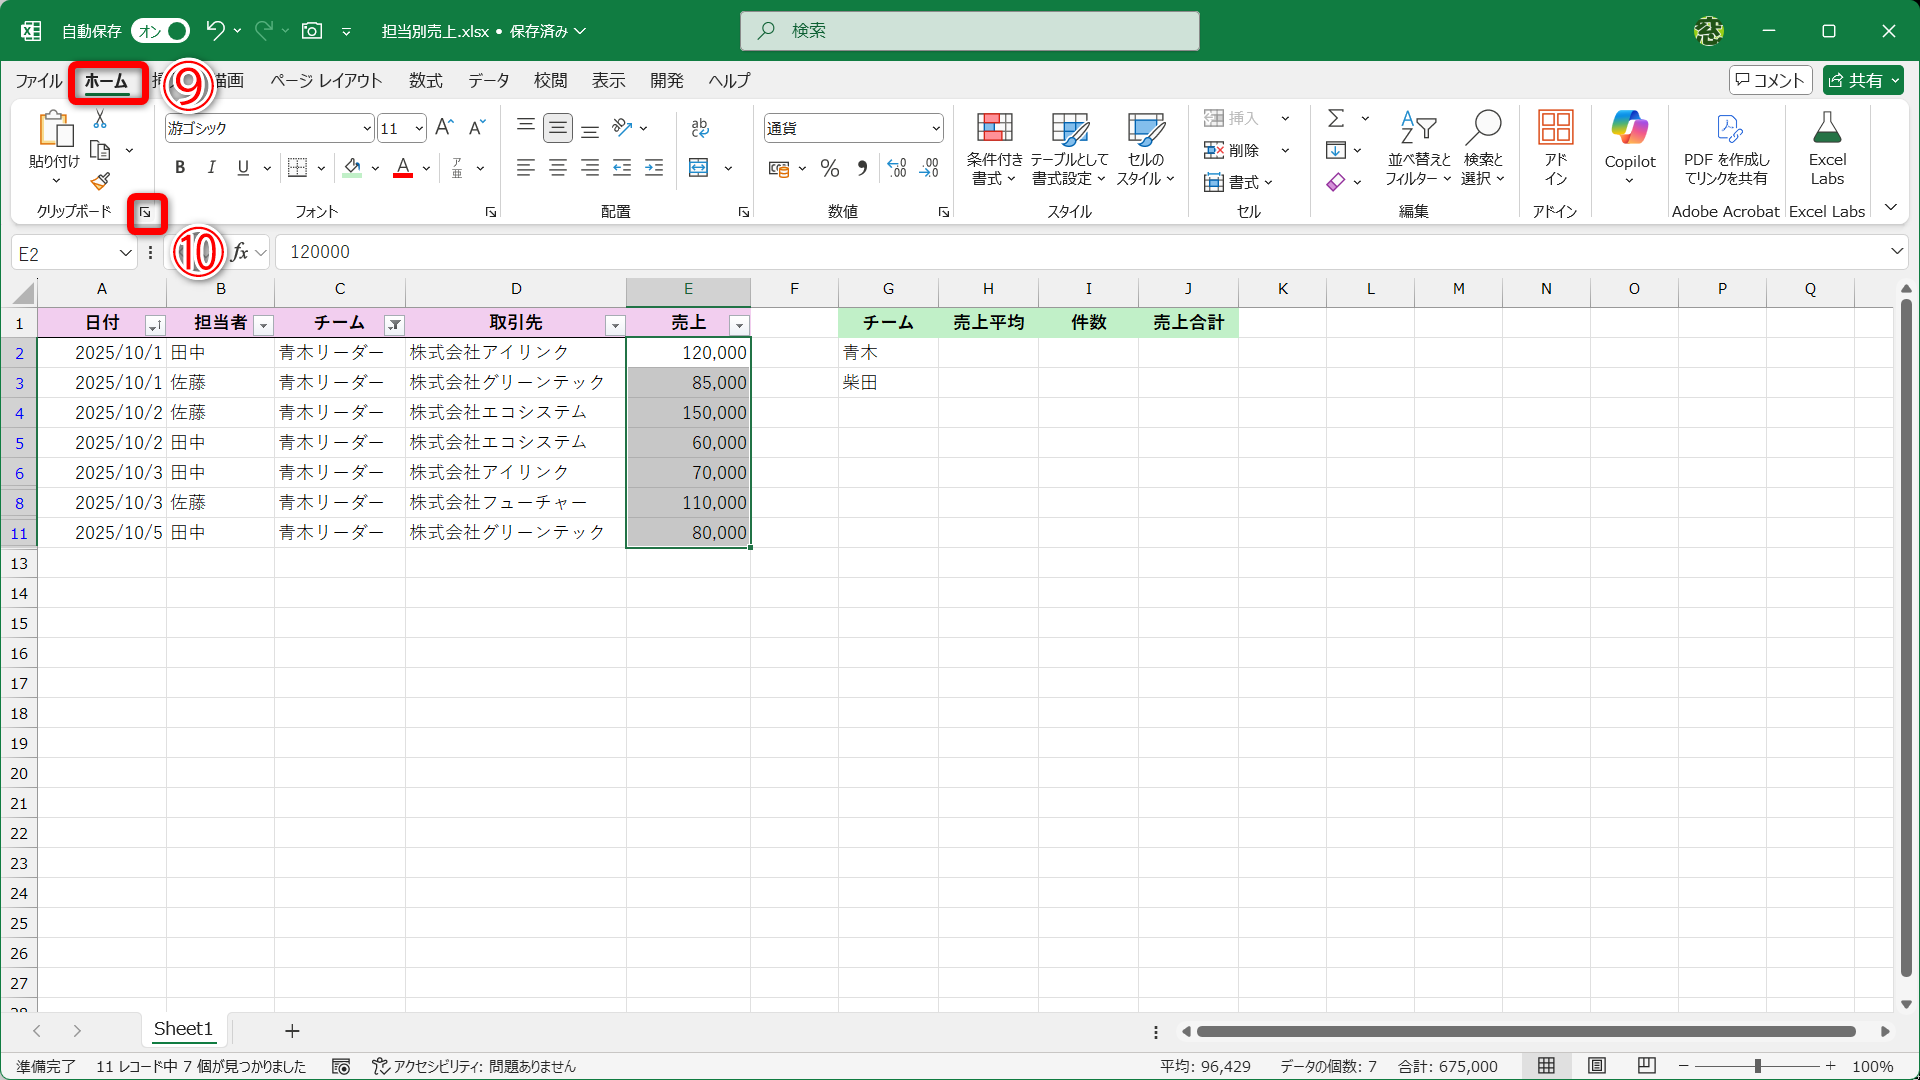
Task: Click the percent style icon
Action: point(829,168)
